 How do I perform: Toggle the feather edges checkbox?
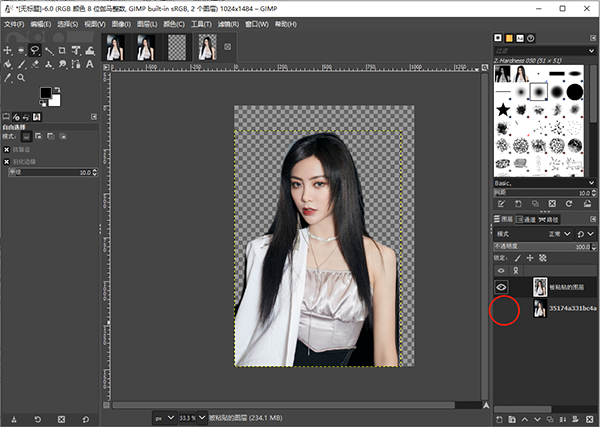tap(7, 161)
